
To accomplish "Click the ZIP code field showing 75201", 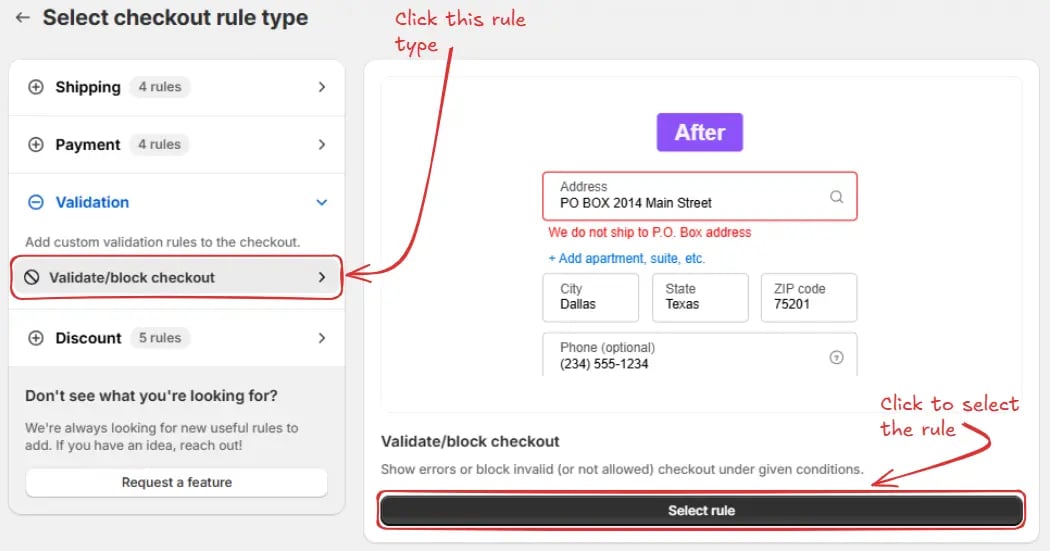I will [x=809, y=297].
